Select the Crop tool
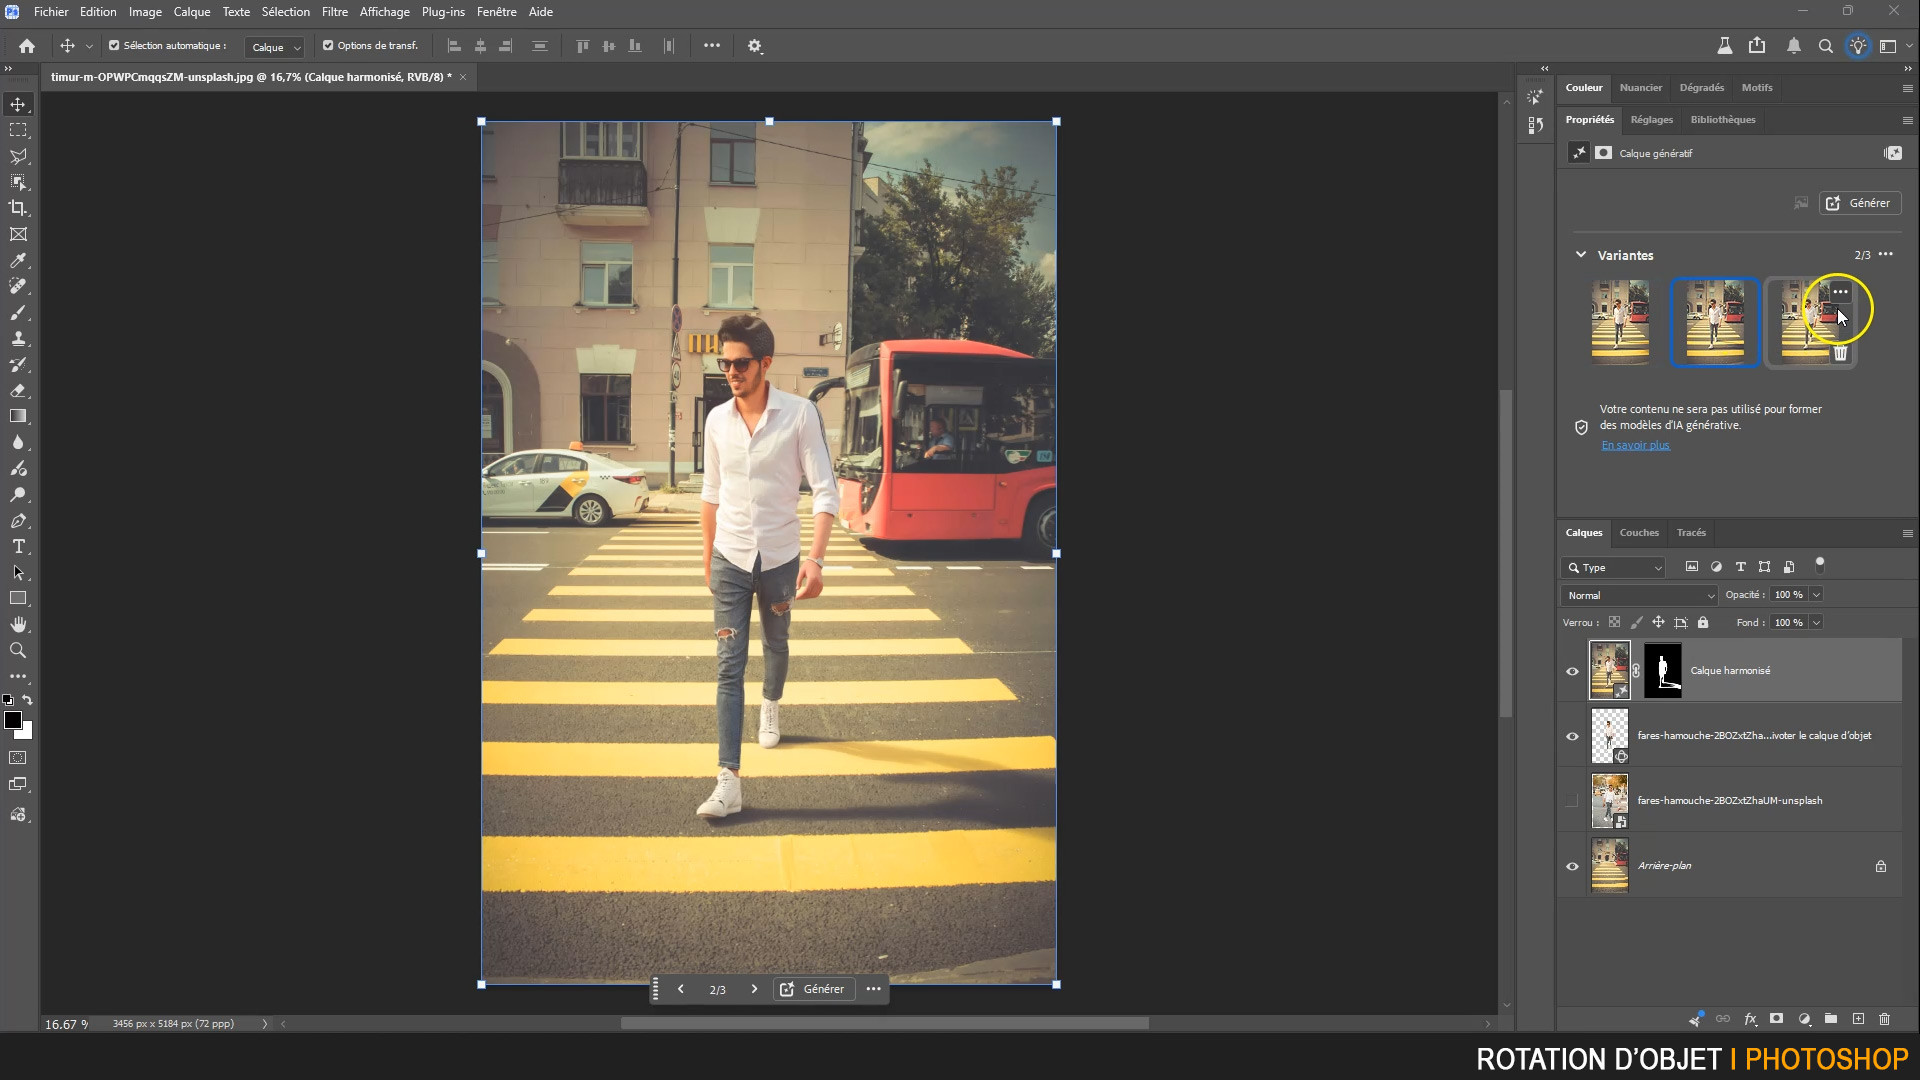 click(18, 208)
